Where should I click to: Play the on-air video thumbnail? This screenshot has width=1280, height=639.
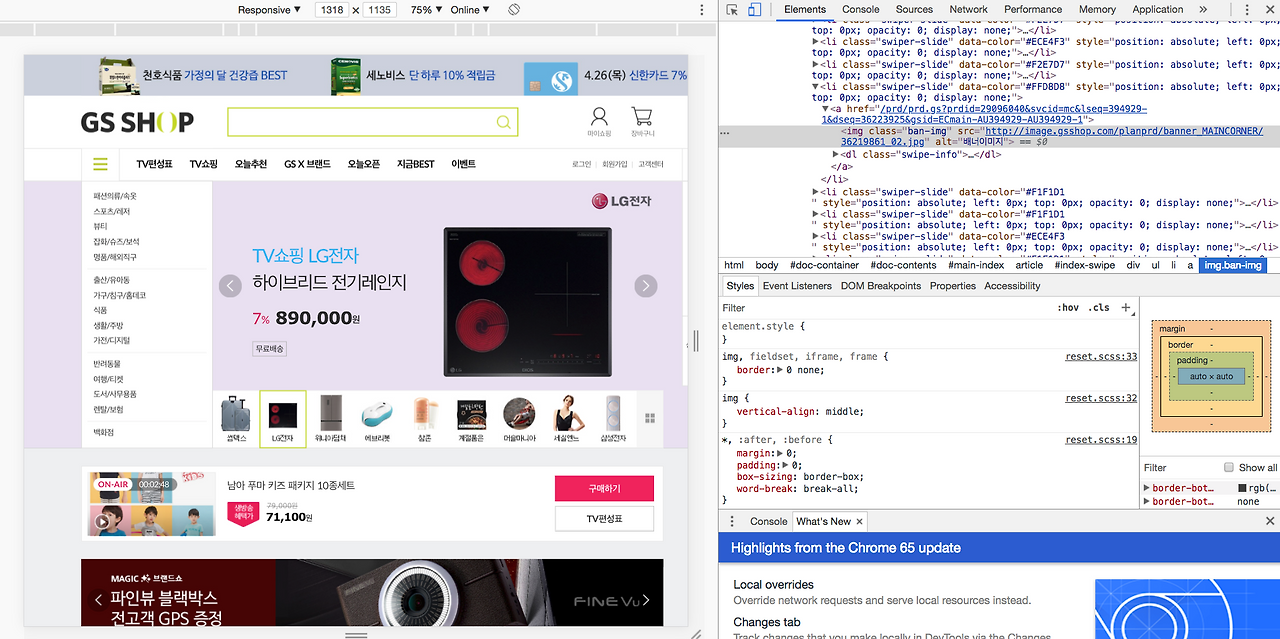102,521
